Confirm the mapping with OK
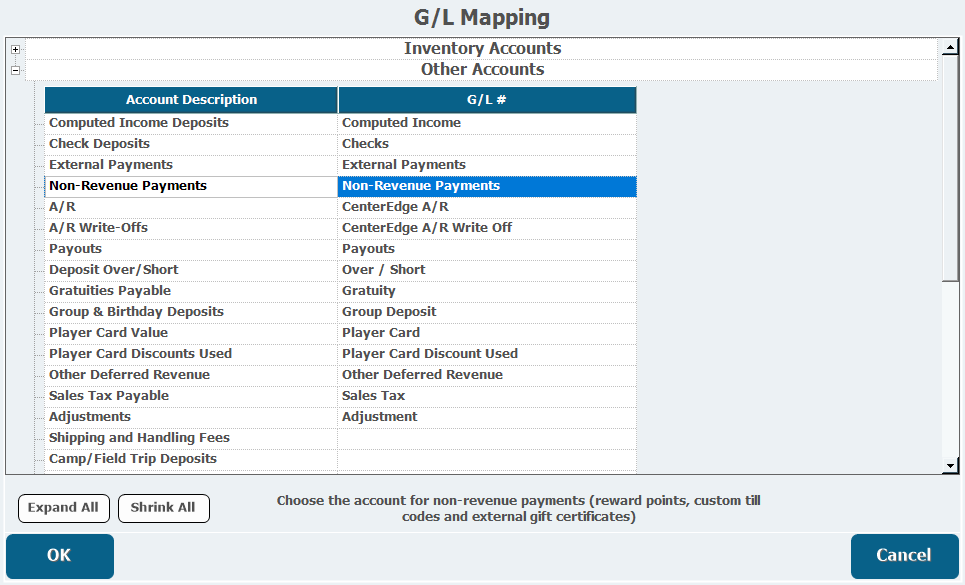Viewport: 965px width, 585px height. click(x=60, y=556)
